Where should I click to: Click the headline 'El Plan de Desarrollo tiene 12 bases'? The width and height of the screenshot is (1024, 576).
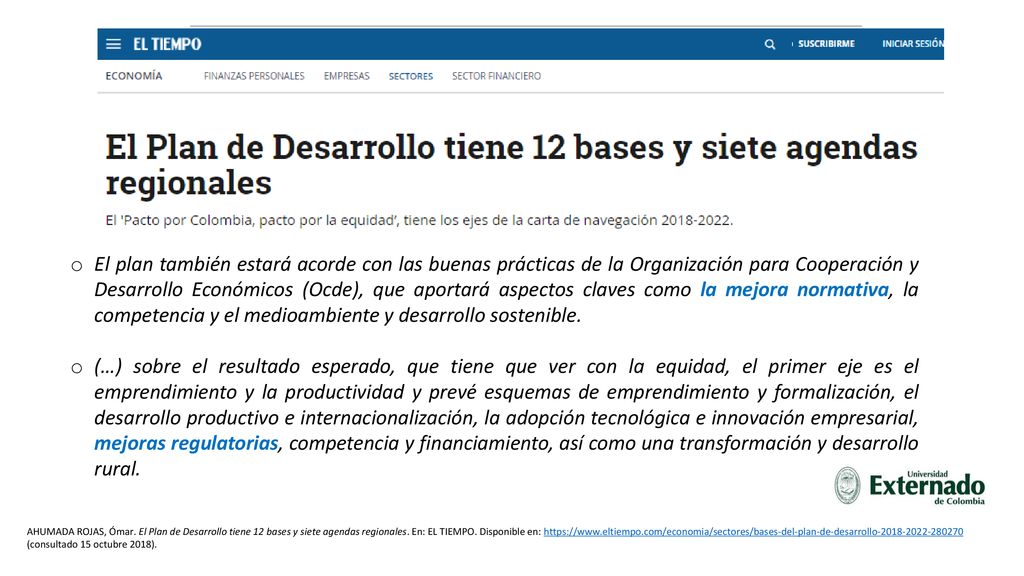[x=511, y=165]
